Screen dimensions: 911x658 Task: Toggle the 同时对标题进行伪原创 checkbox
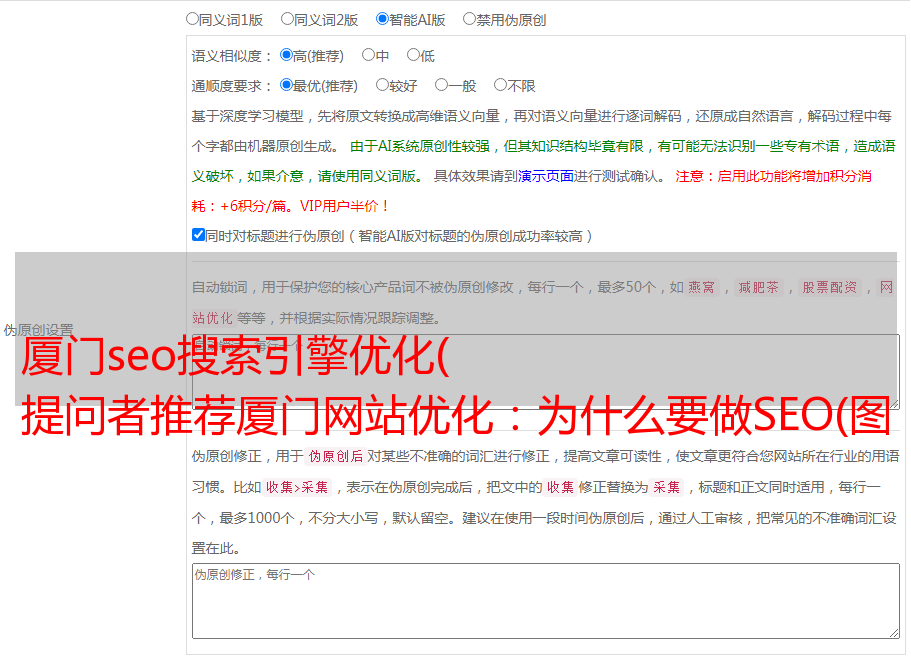click(x=198, y=235)
